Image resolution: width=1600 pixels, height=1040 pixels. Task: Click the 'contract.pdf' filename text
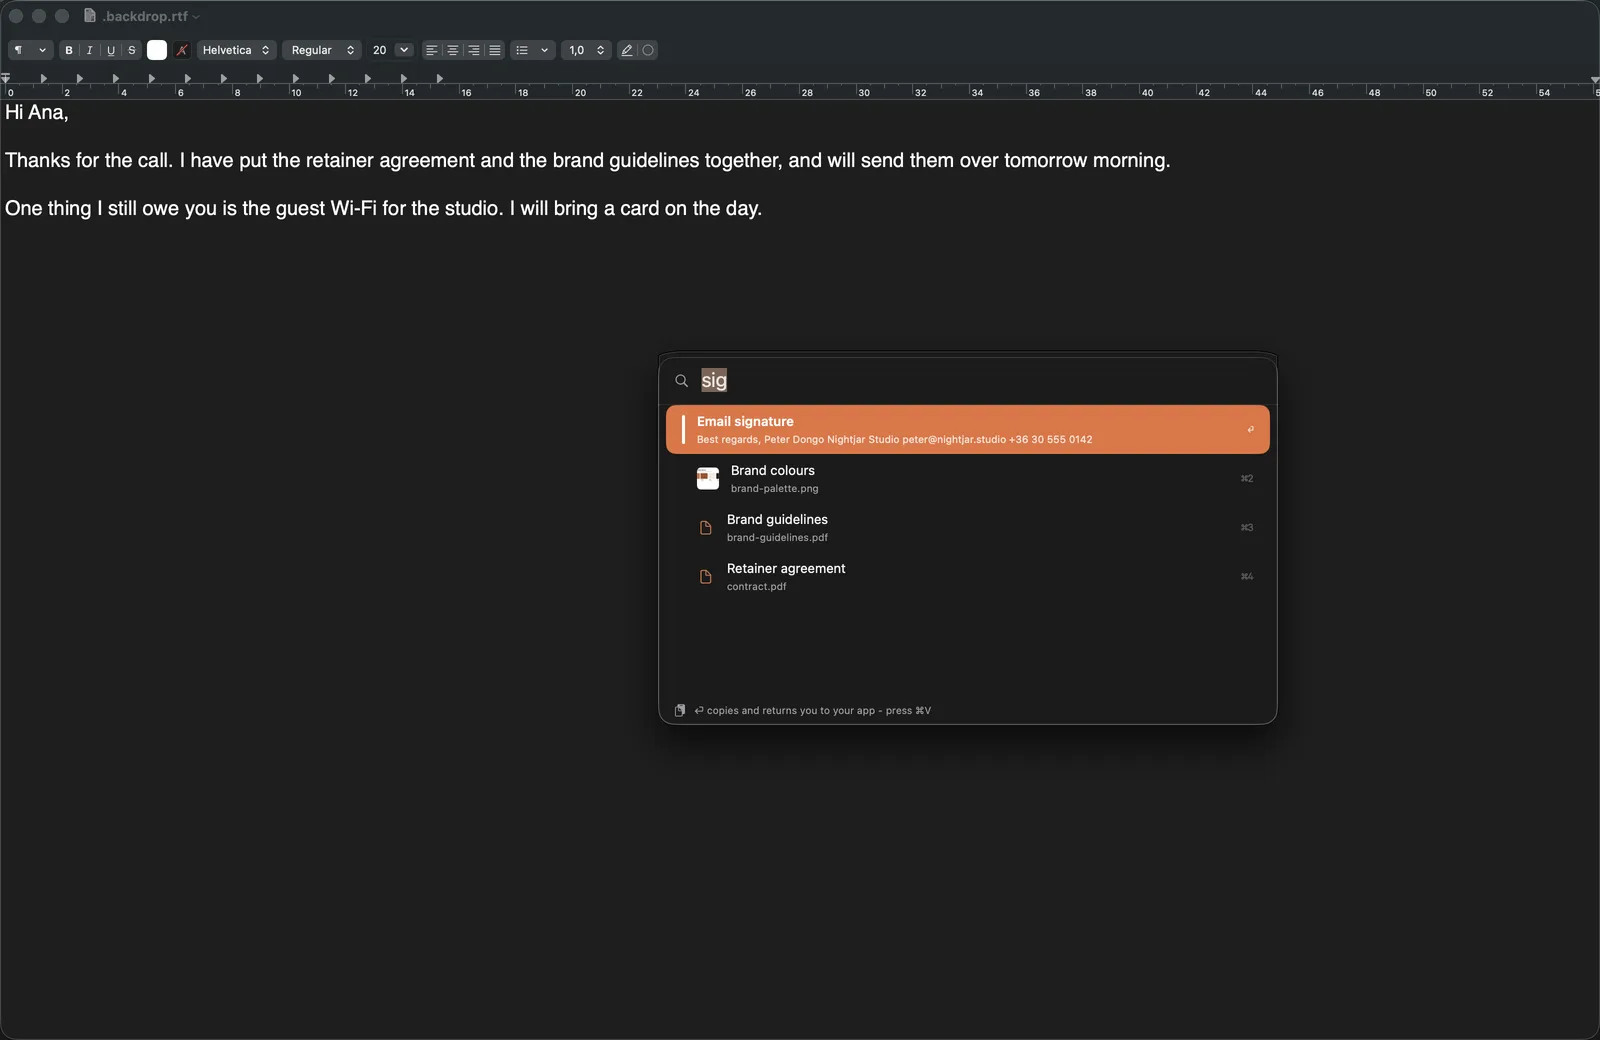pyautogui.click(x=757, y=587)
